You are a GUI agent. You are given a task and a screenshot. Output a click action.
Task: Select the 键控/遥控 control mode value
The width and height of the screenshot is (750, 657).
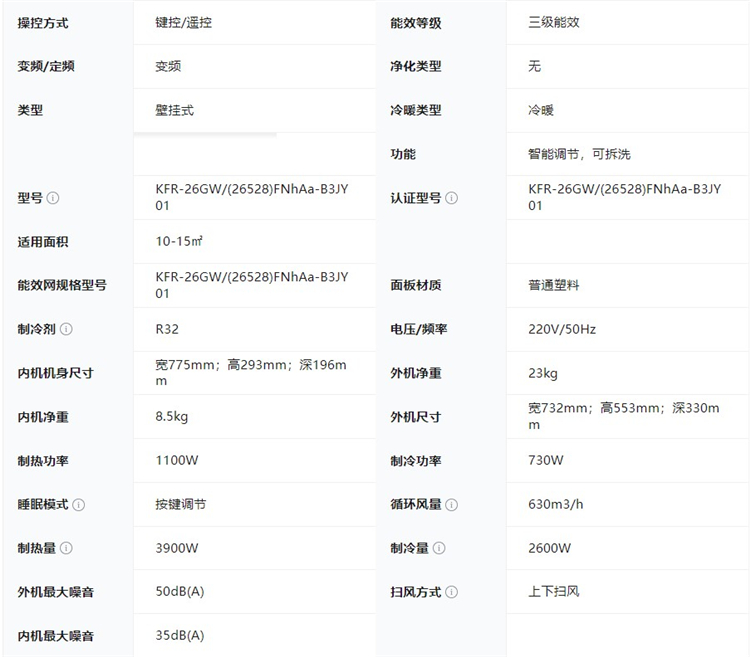point(183,22)
